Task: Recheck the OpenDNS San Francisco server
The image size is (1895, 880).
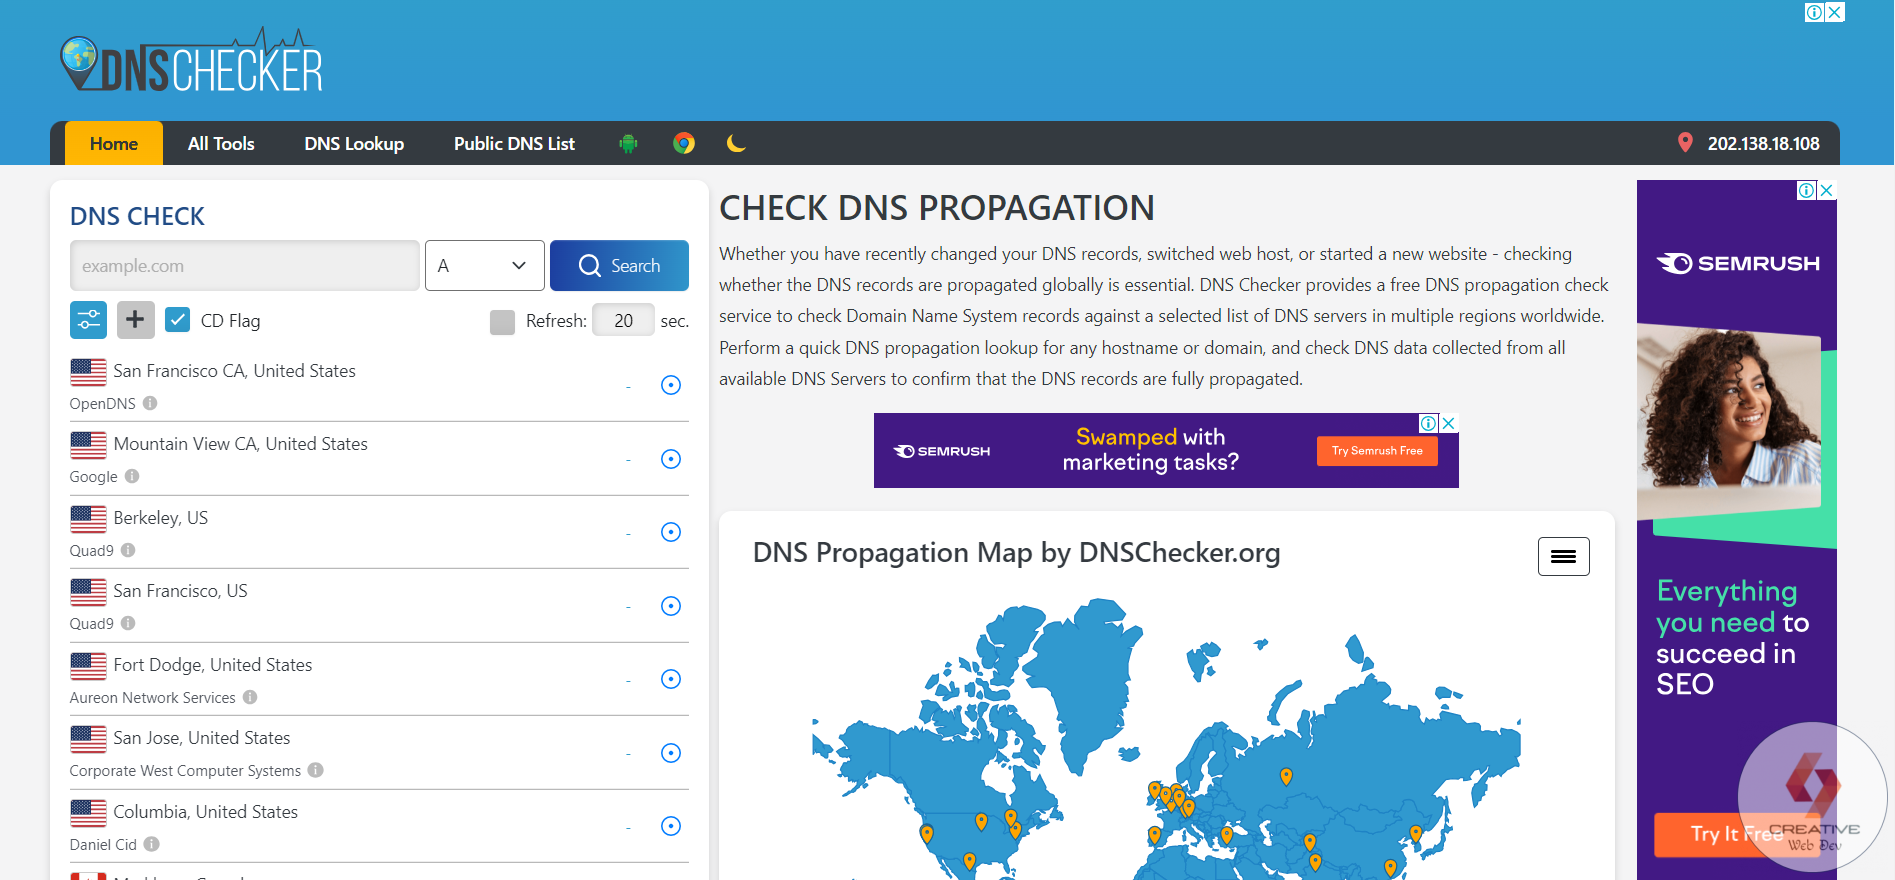Action: coord(671,385)
